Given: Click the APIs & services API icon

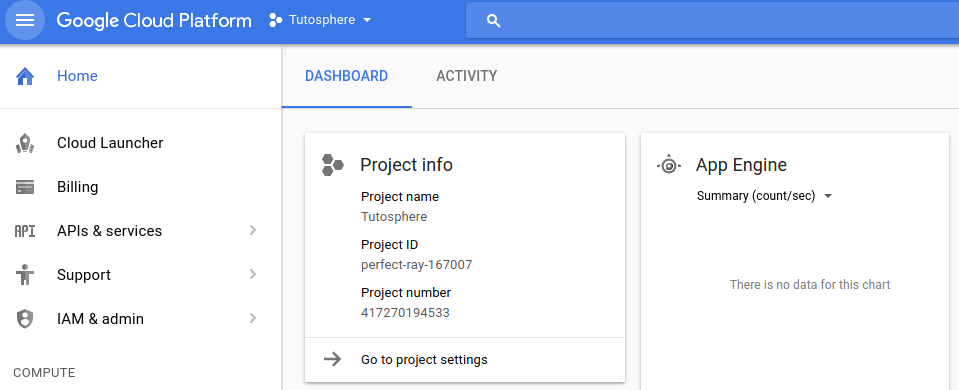Looking at the screenshot, I should (x=25, y=231).
